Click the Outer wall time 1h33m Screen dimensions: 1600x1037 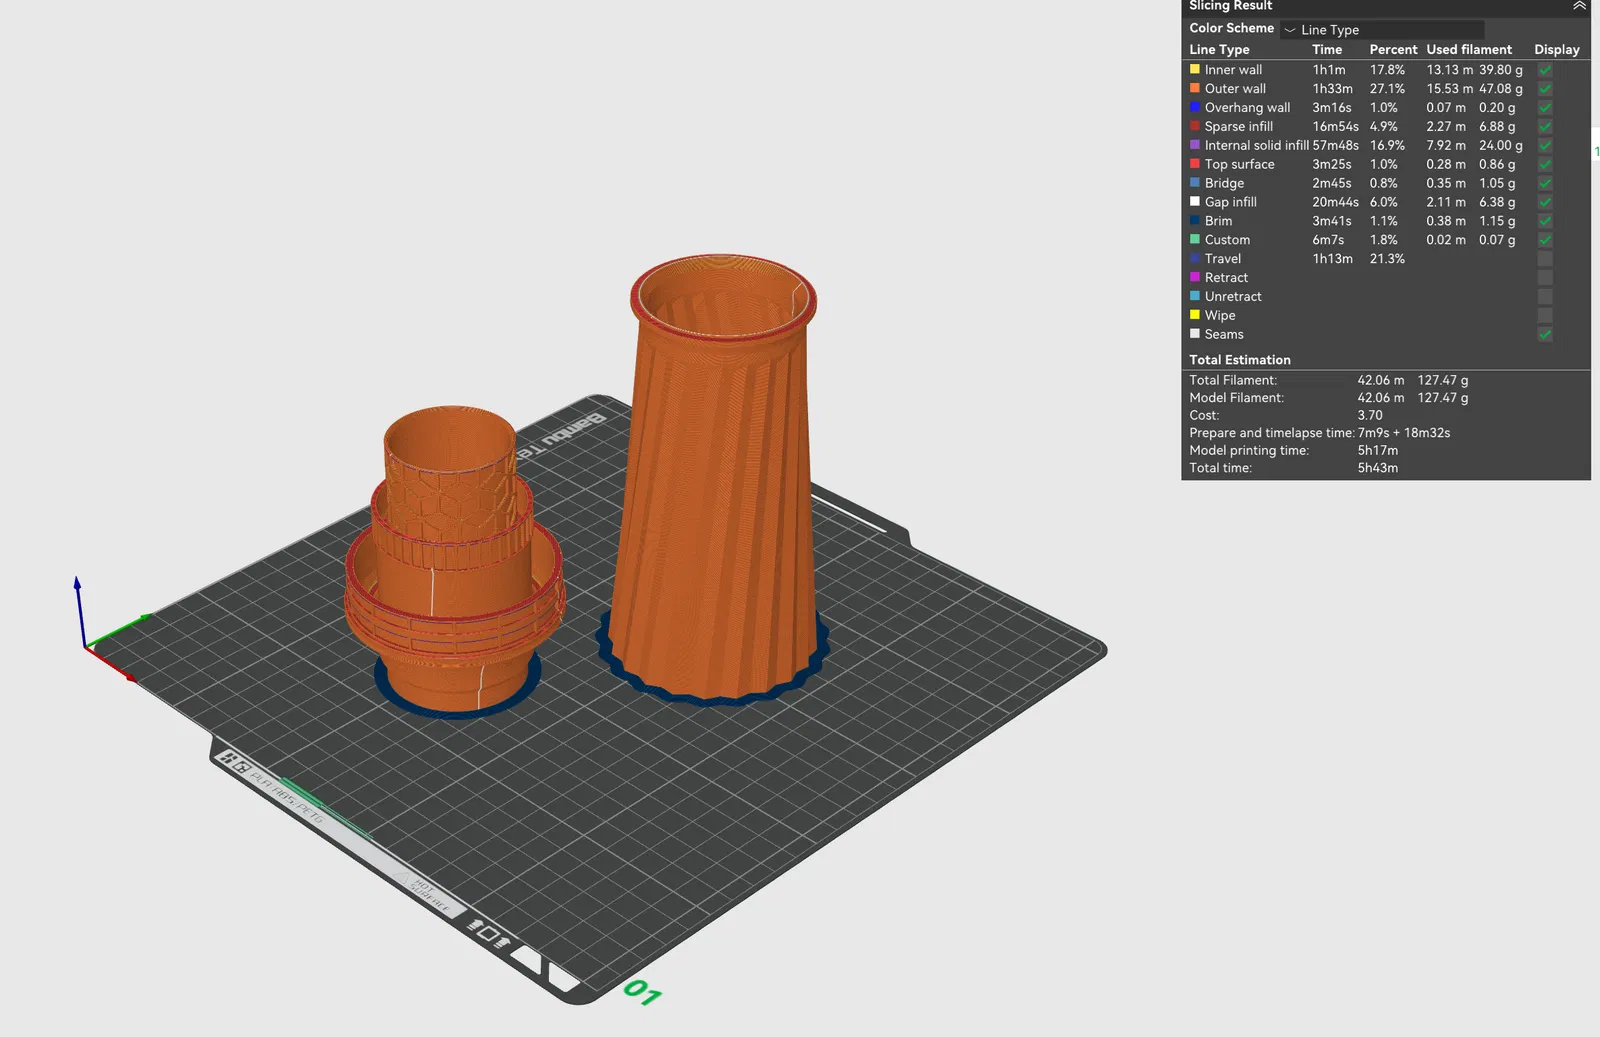tap(1332, 89)
